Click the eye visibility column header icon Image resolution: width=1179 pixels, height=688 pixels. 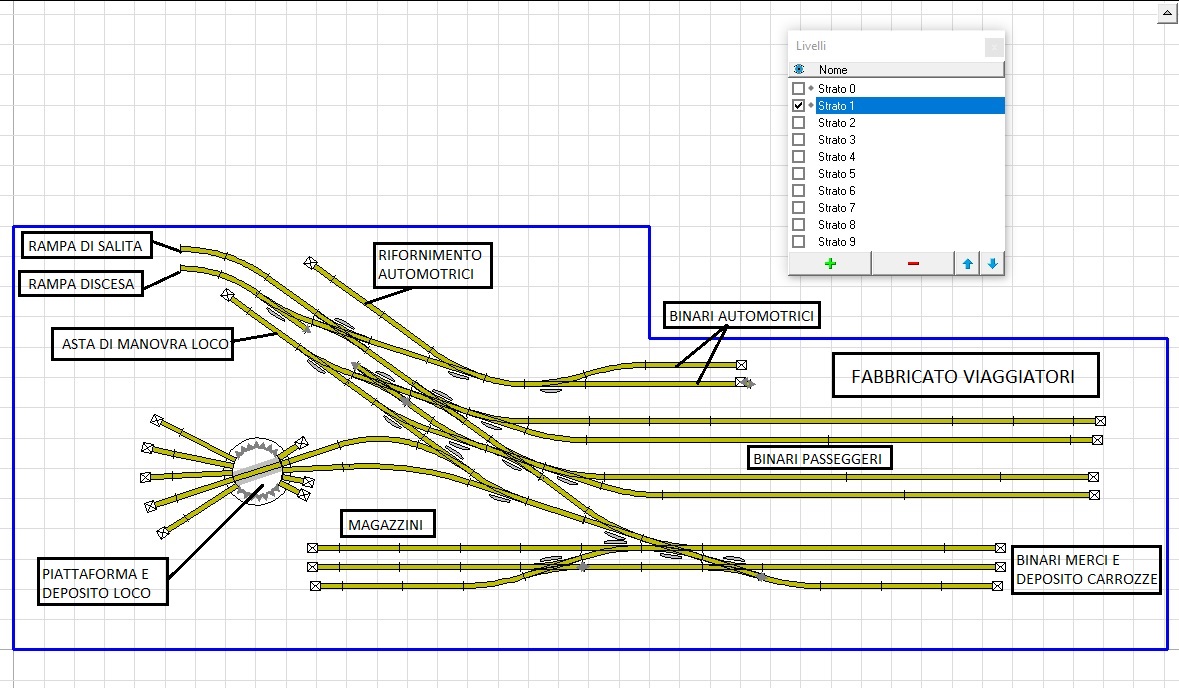(x=799, y=70)
